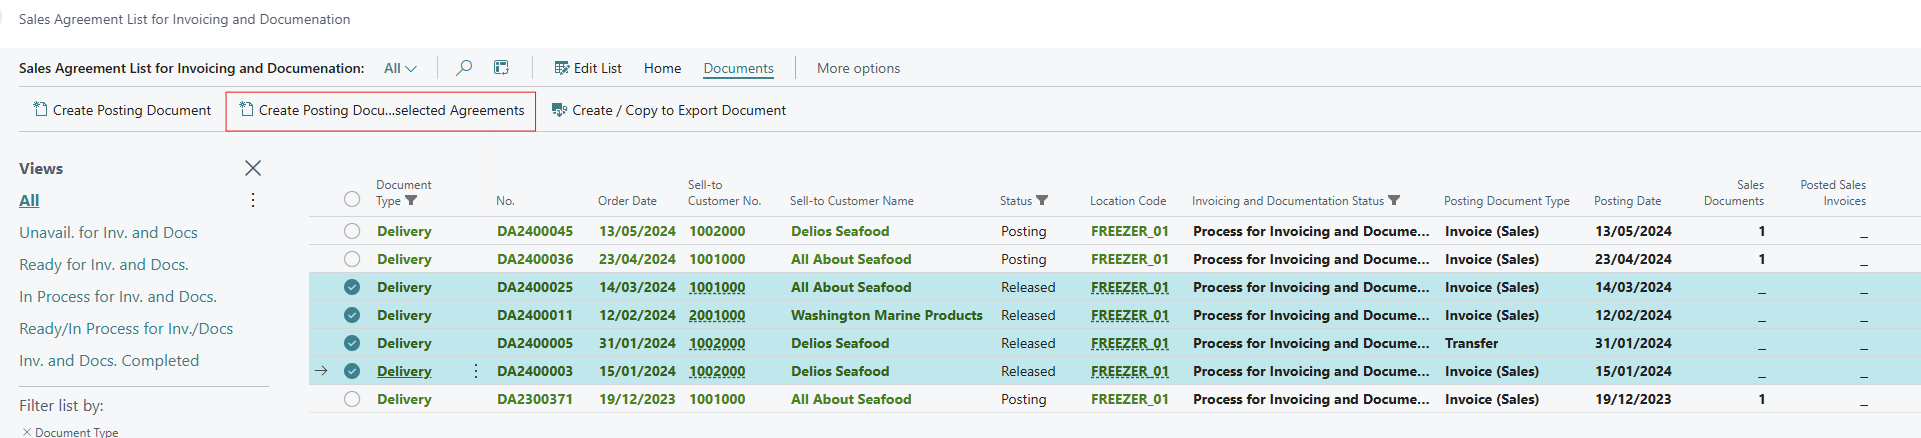Open the Ready for Inv. and Docs. view
Image resolution: width=1921 pixels, height=438 pixels.
pos(104,264)
